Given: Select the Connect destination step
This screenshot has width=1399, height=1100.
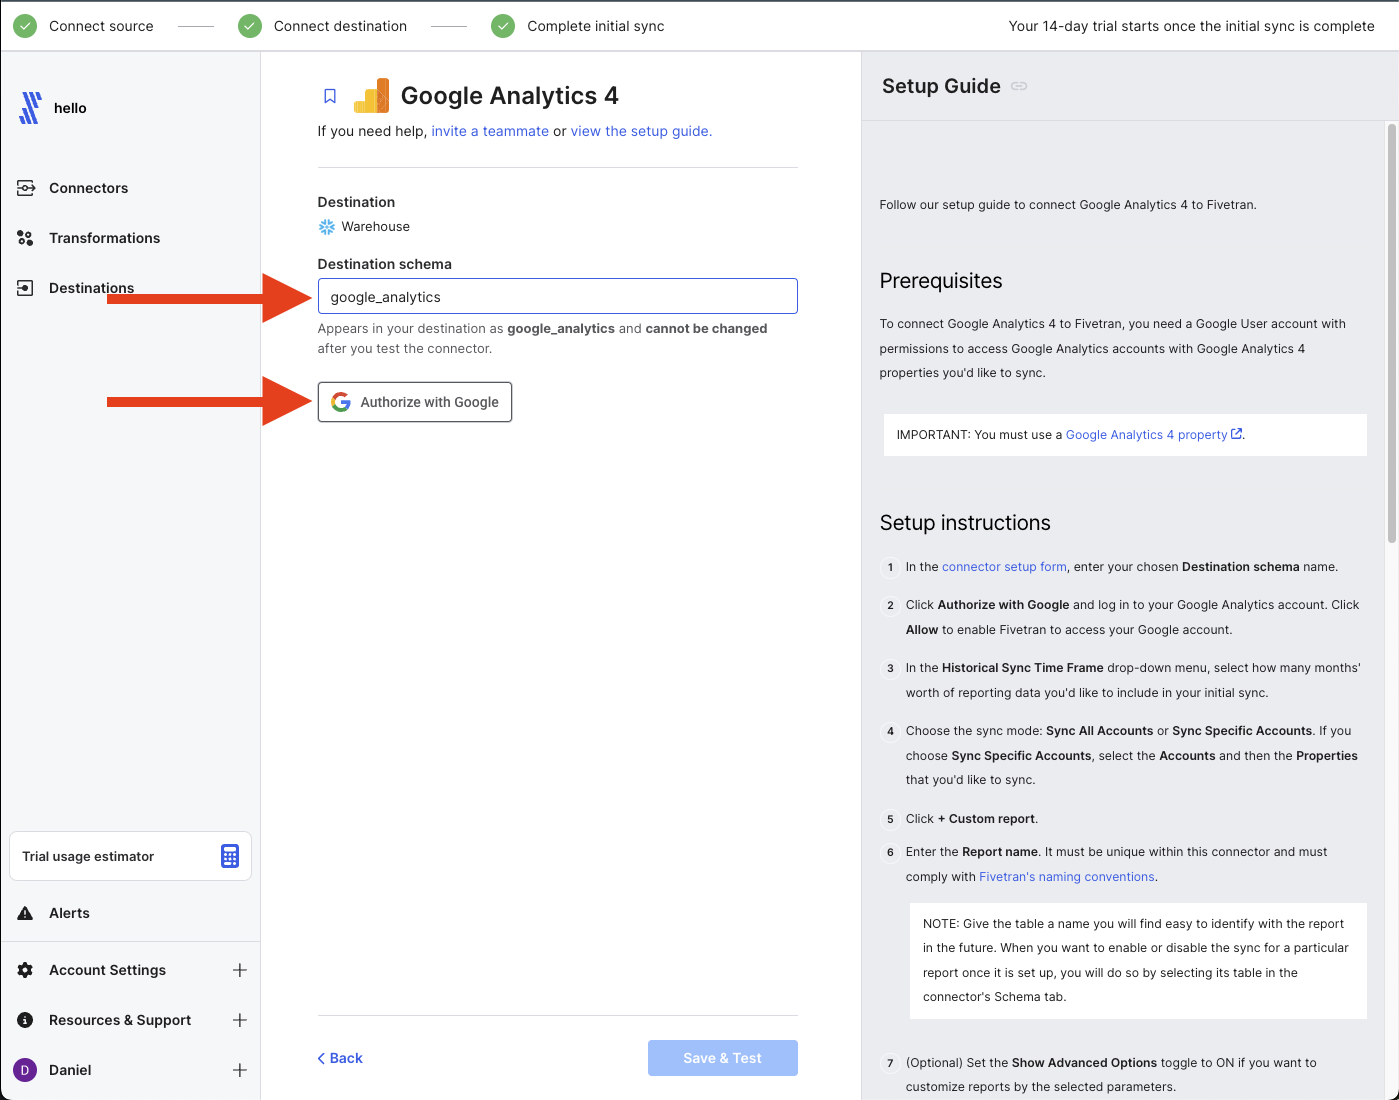Looking at the screenshot, I should tap(340, 26).
